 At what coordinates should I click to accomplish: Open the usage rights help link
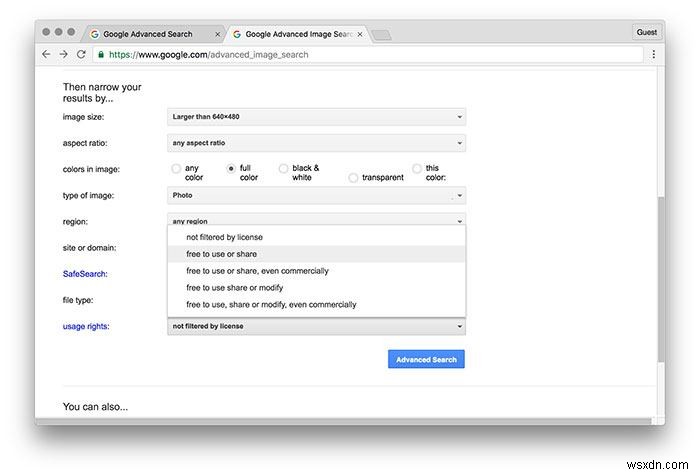click(x=86, y=326)
